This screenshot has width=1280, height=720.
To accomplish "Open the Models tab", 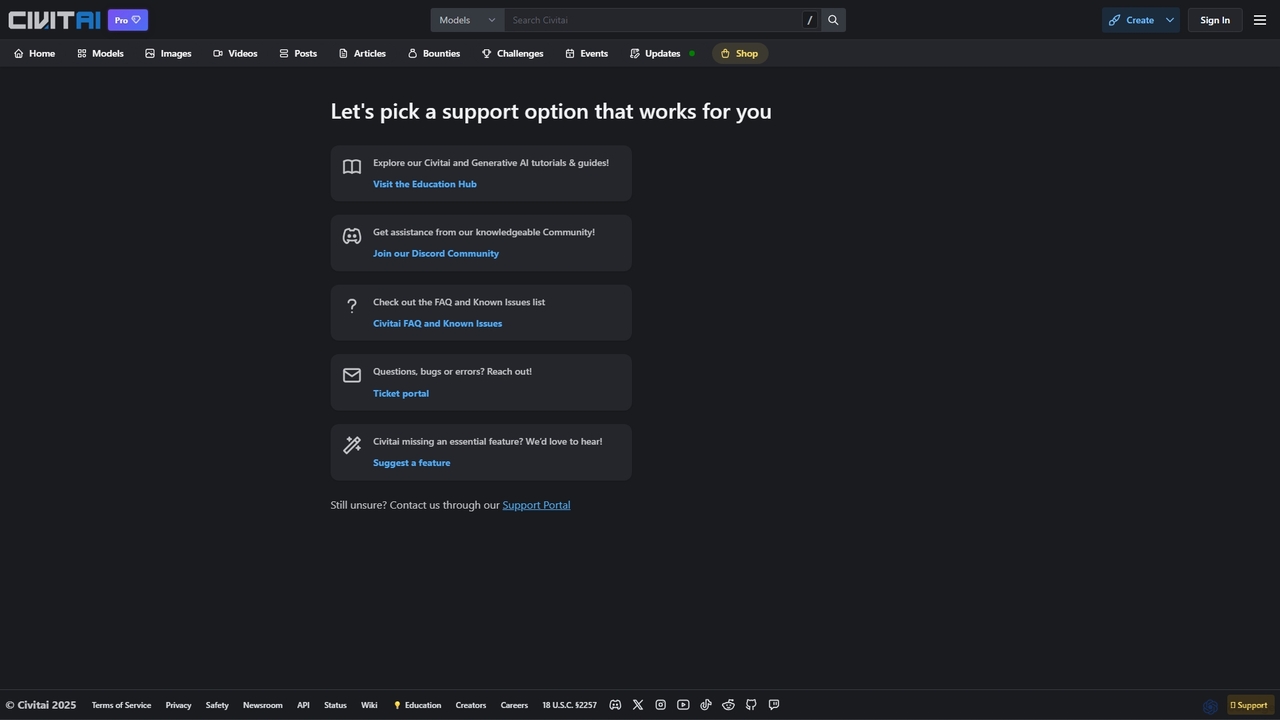I will point(100,53).
